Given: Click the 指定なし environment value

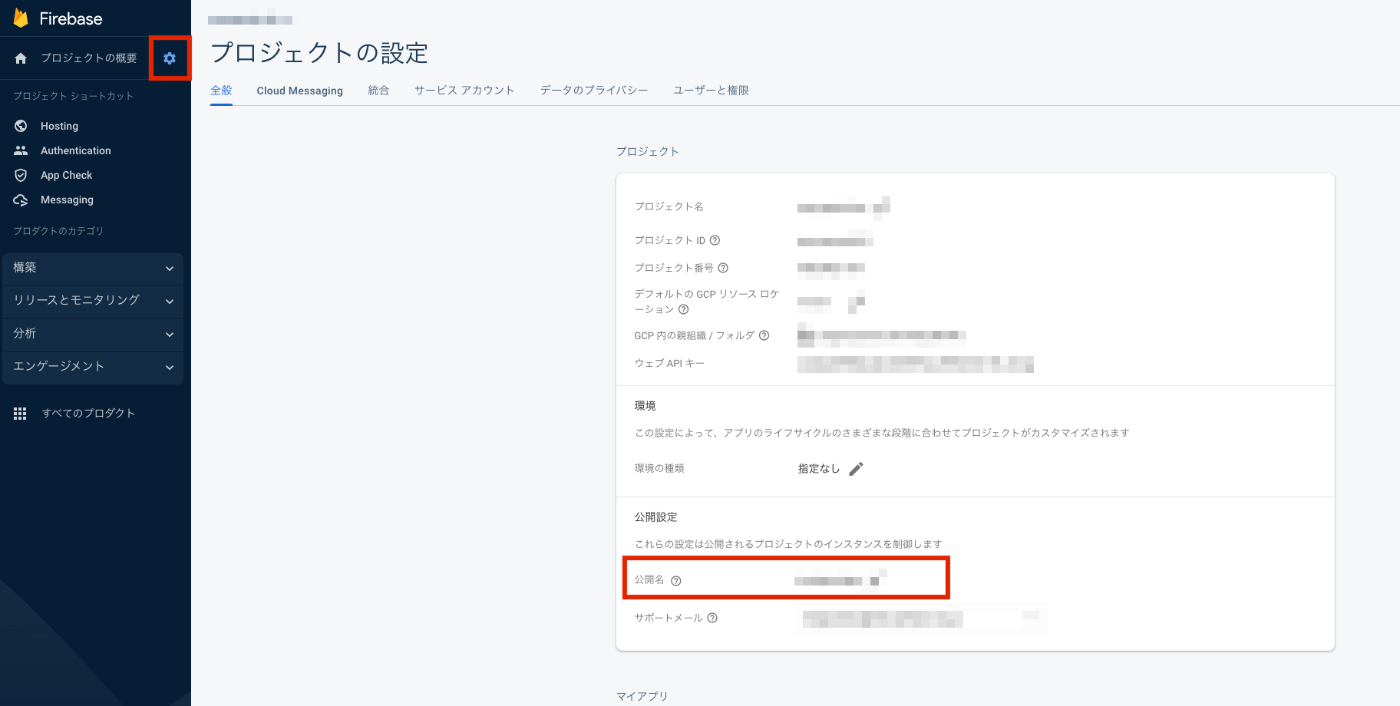Looking at the screenshot, I should tap(819, 469).
